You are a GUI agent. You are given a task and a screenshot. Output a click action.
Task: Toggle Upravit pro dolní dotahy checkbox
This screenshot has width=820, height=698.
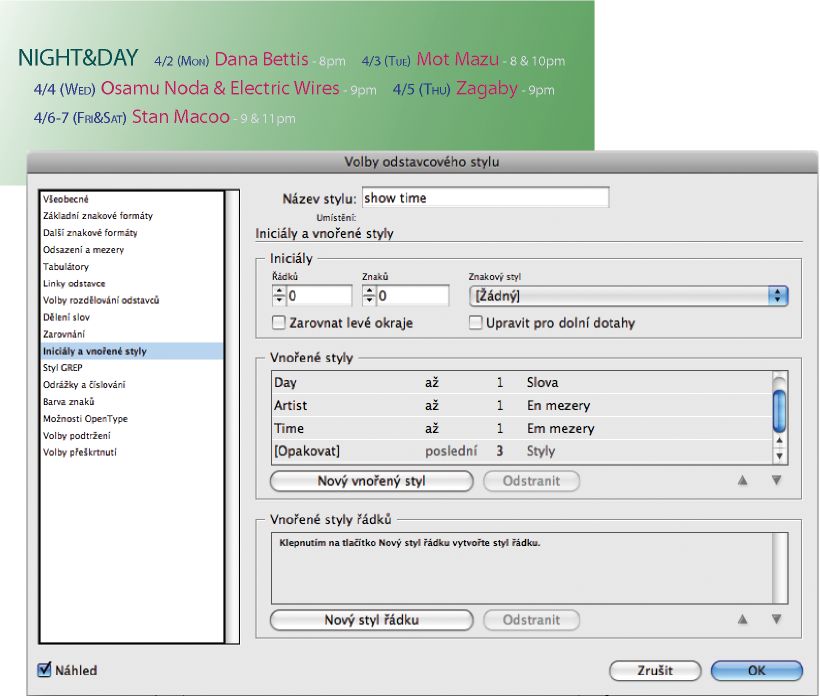pyautogui.click(x=476, y=323)
